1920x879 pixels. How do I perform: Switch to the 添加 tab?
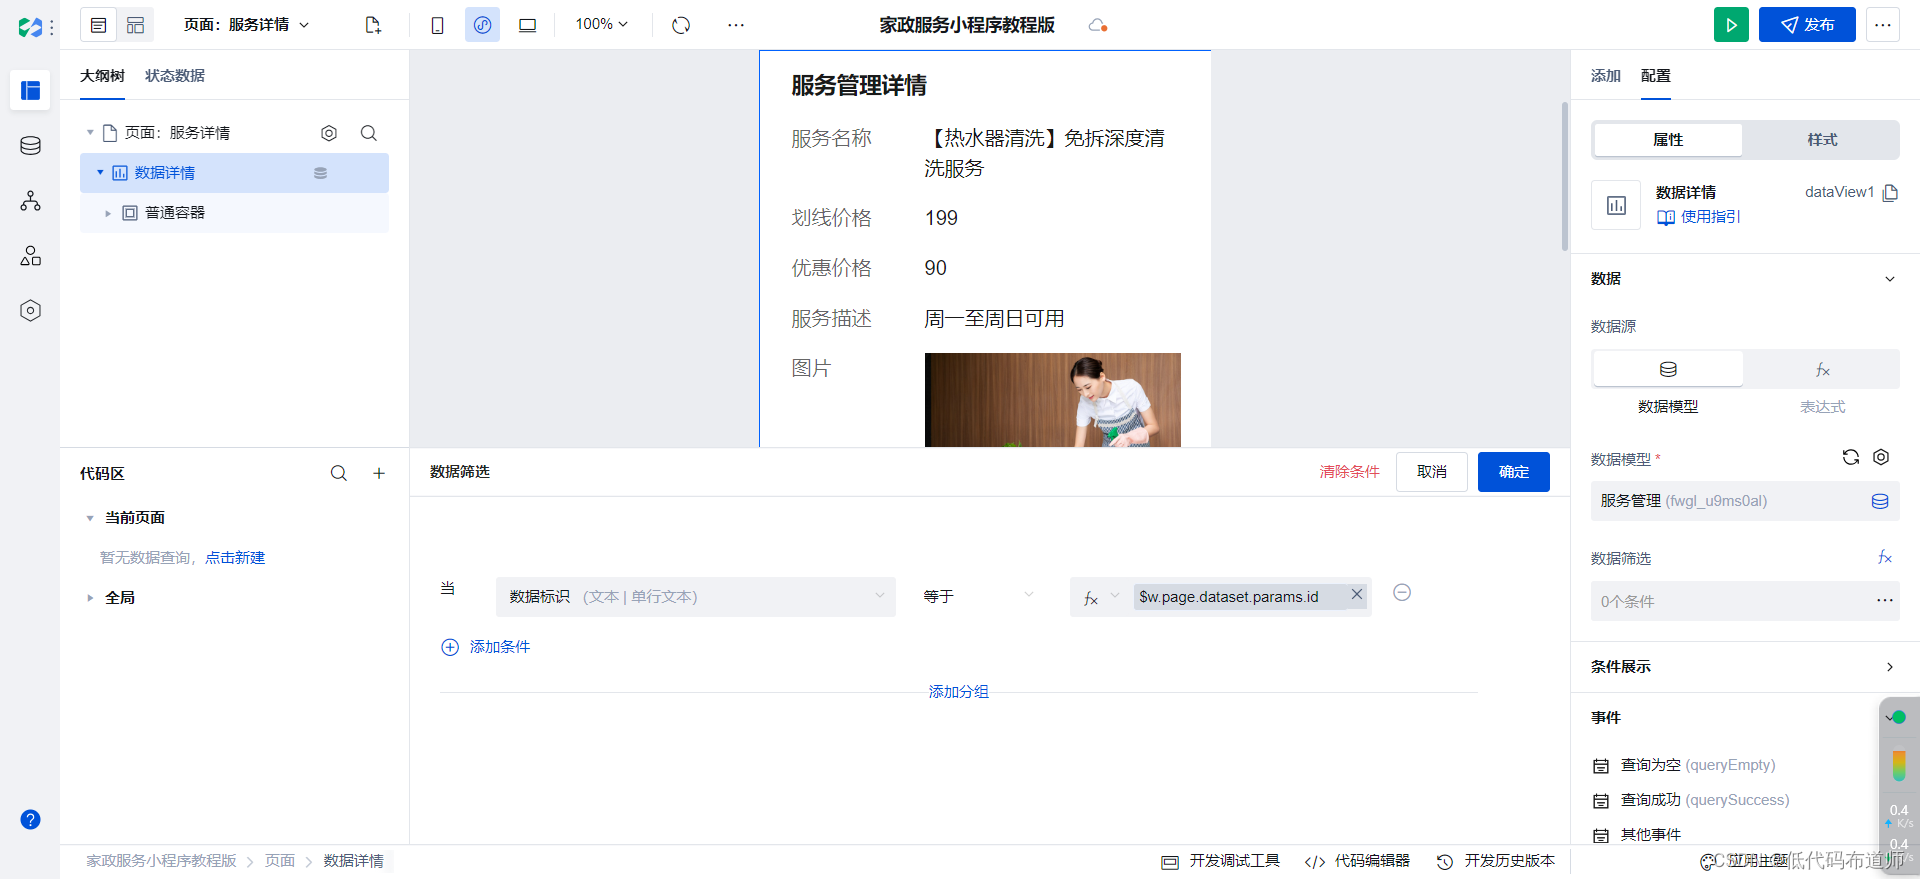[x=1606, y=76]
